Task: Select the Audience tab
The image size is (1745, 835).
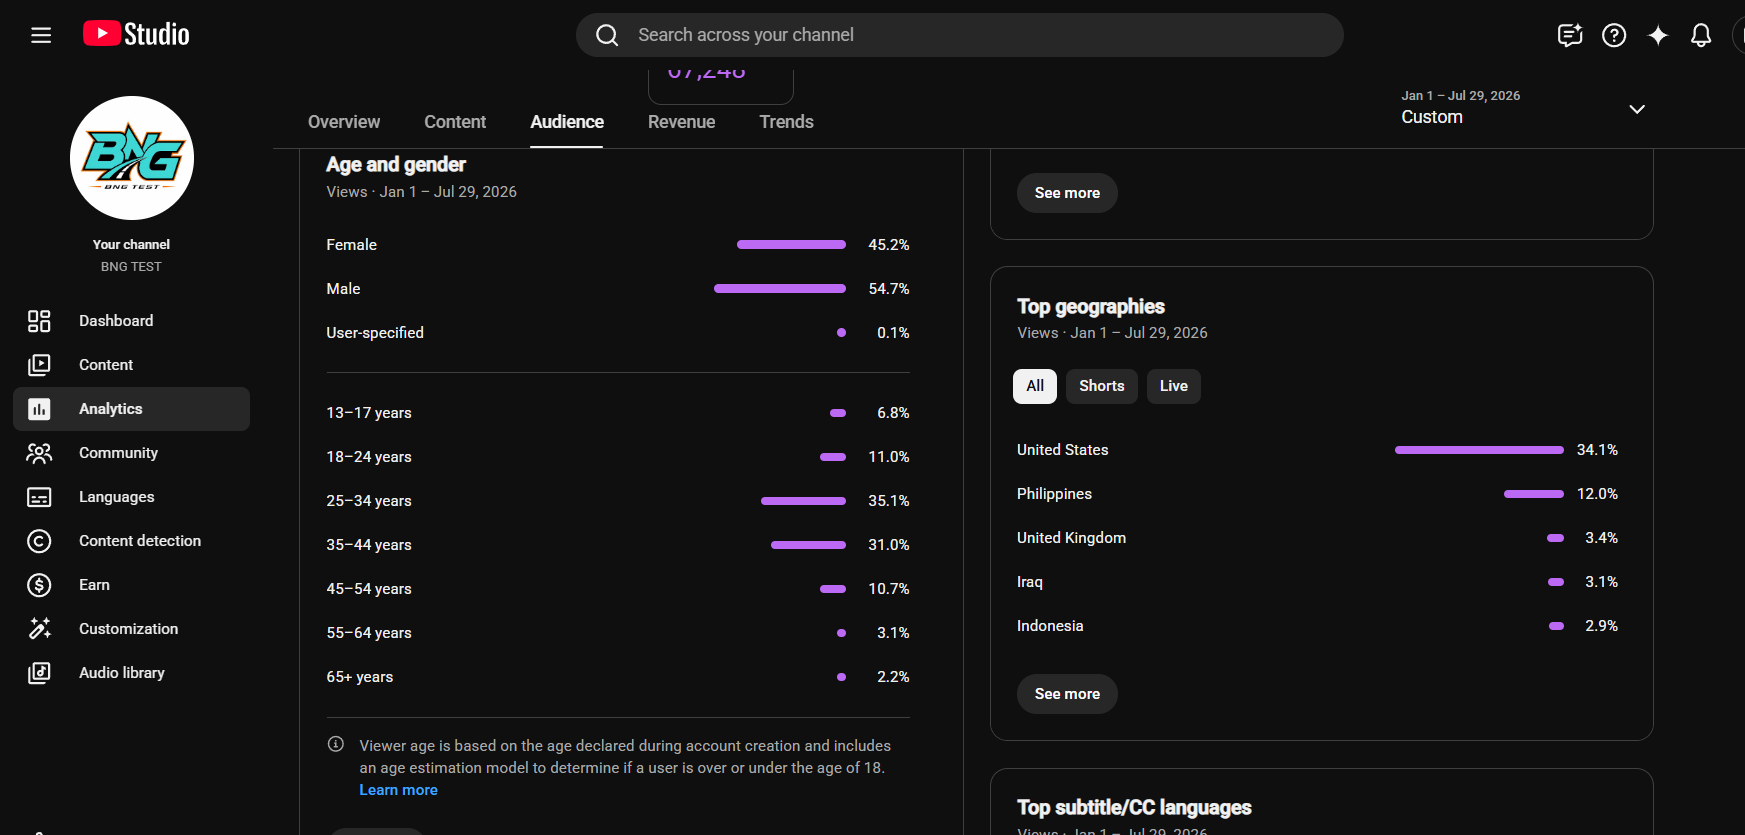Action: [567, 122]
